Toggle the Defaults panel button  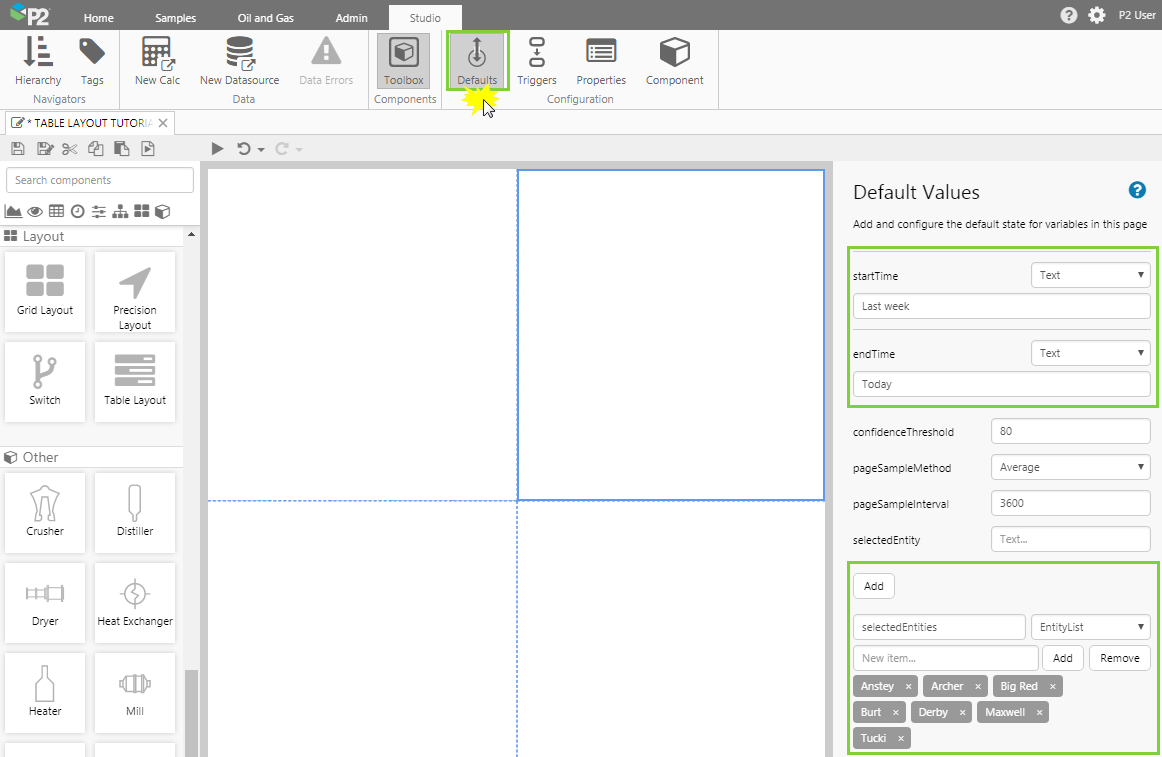pos(477,61)
